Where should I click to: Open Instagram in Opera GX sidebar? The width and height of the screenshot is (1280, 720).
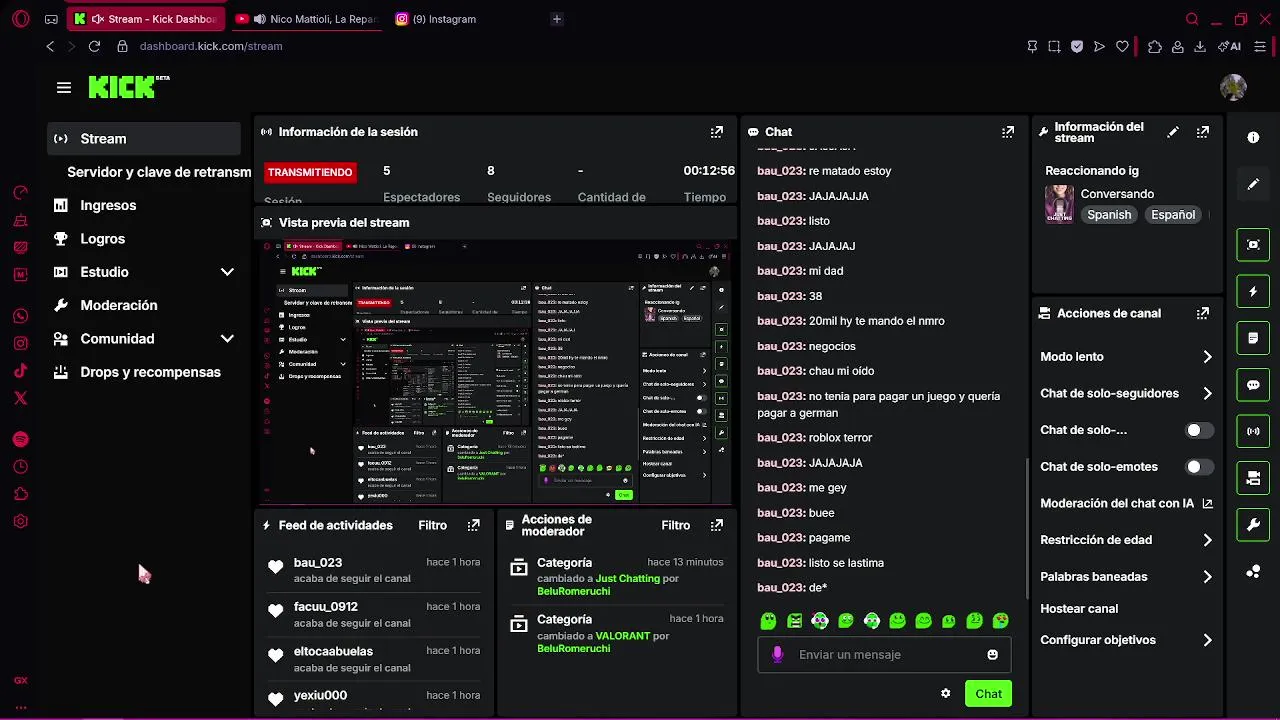pyautogui.click(x=20, y=344)
